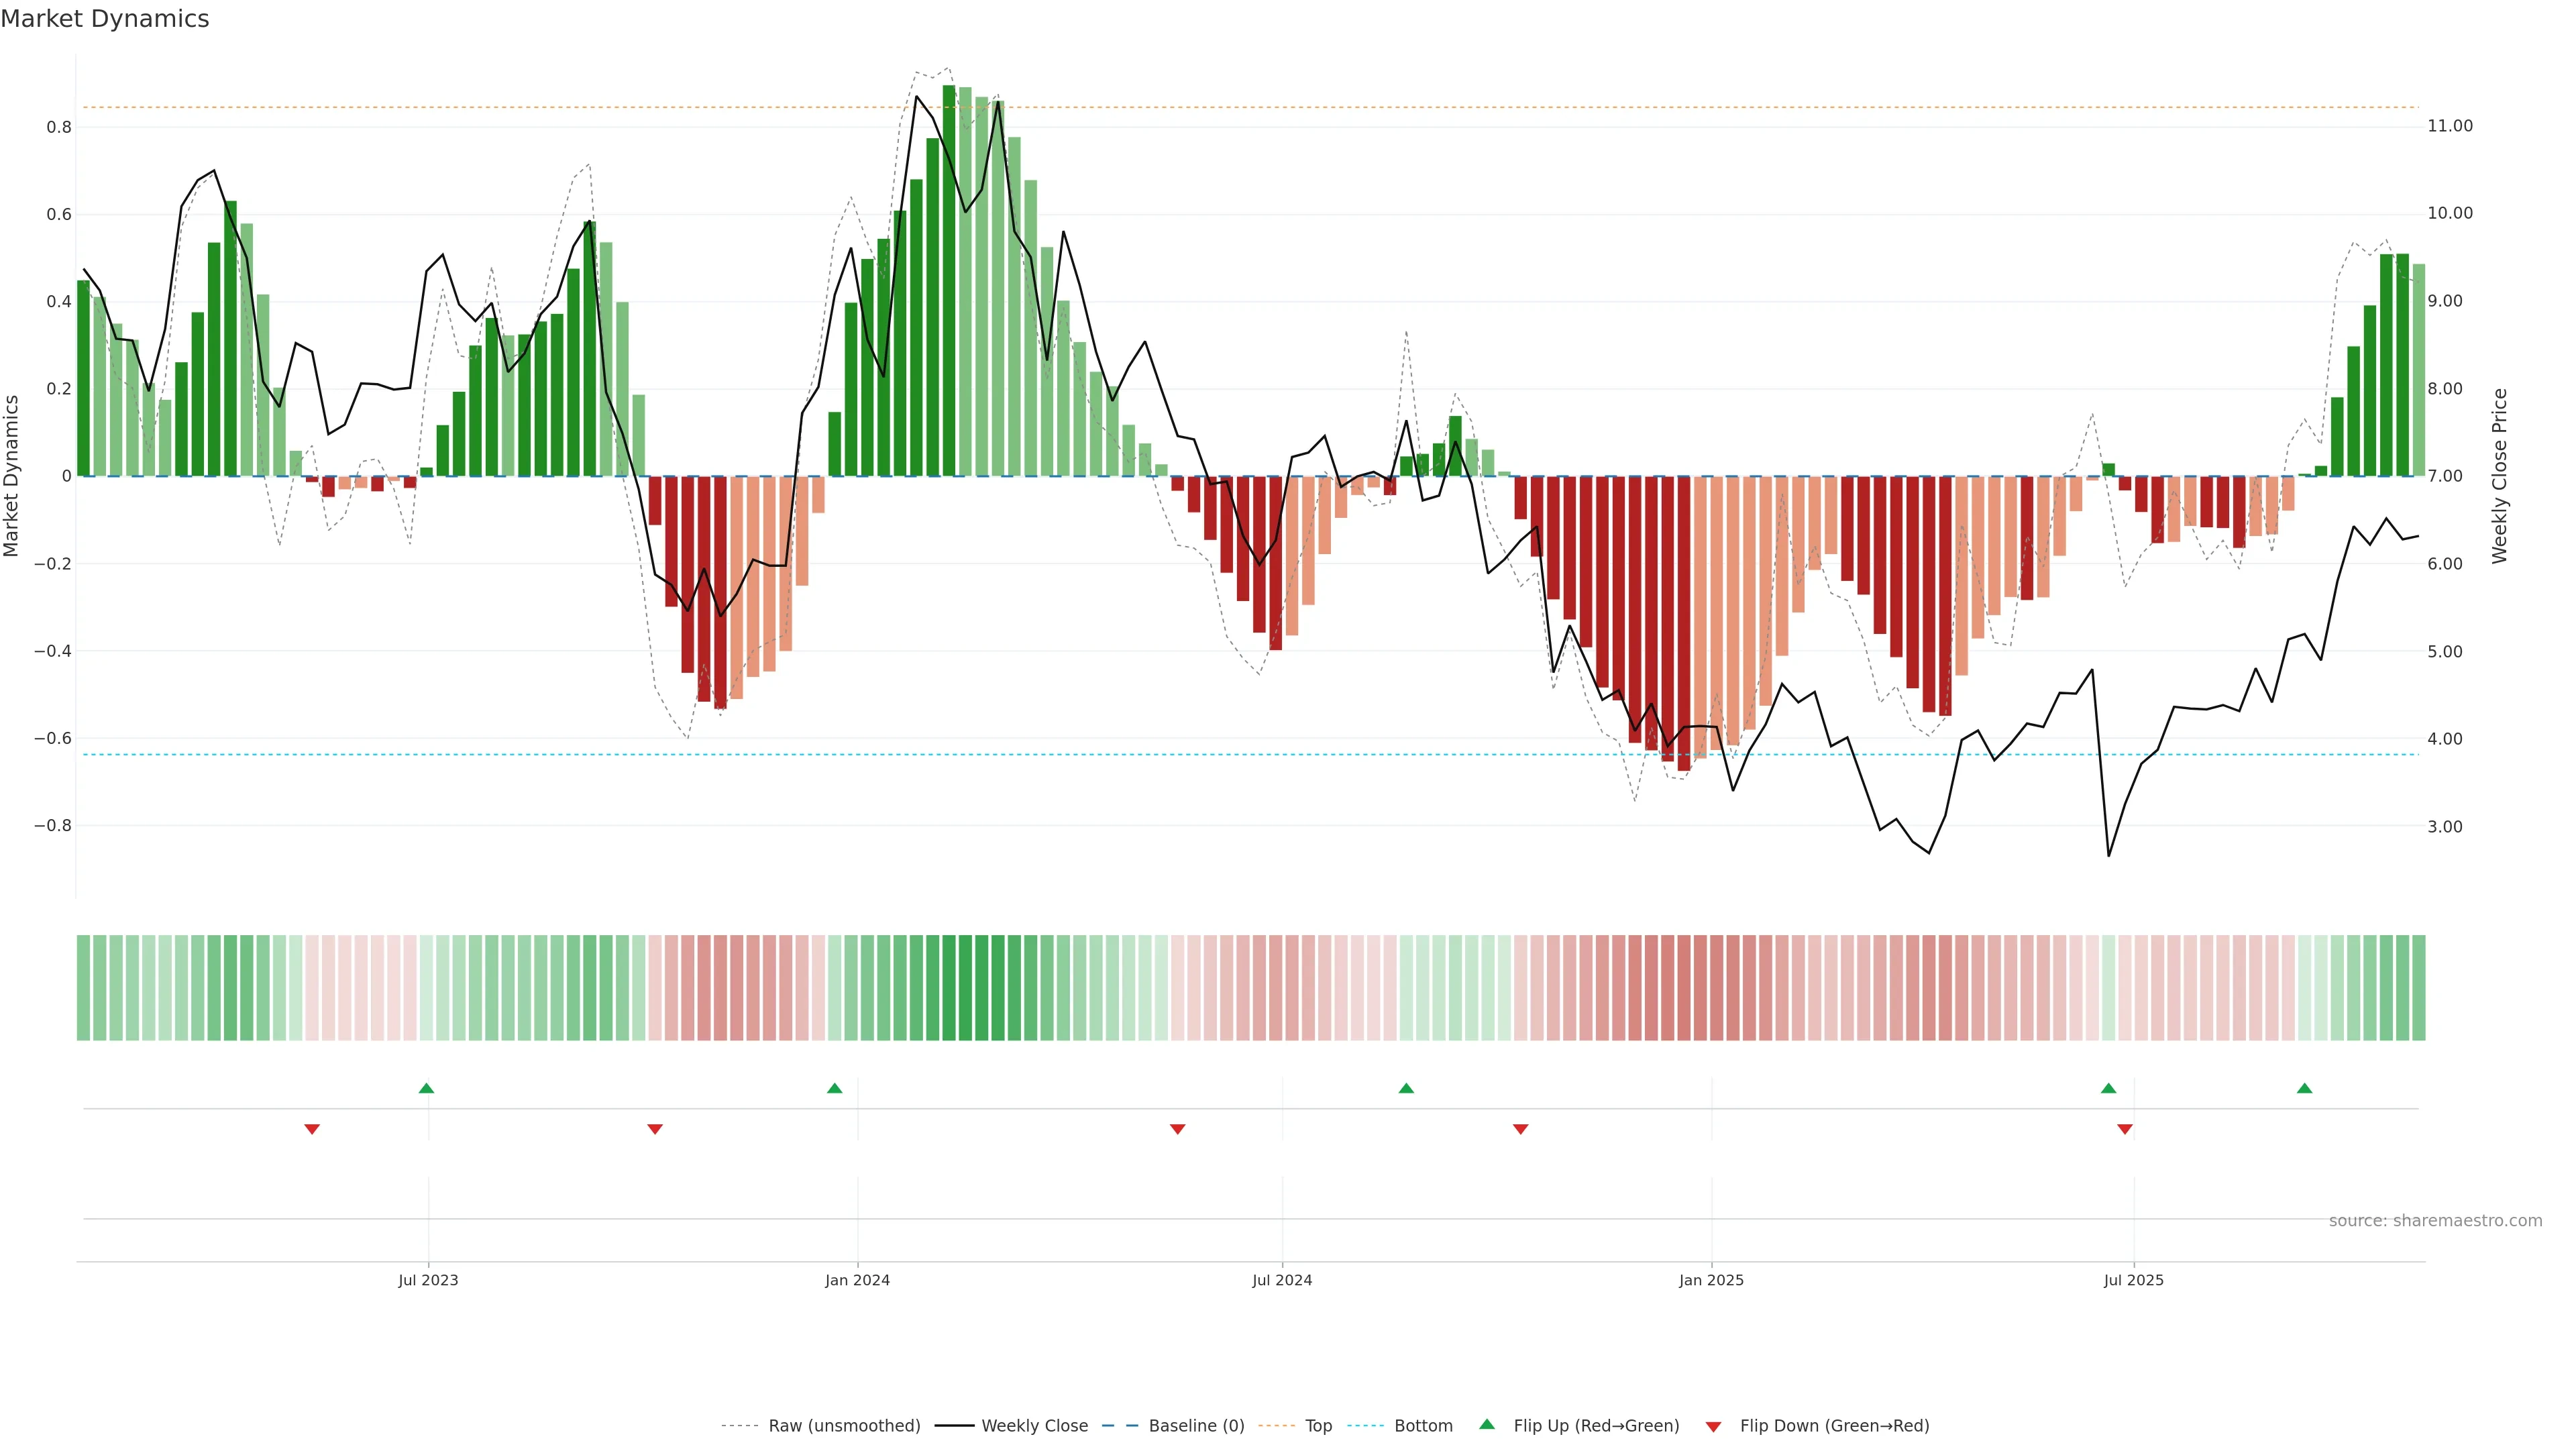Toggle the Baseline (0) legend entry

[x=1196, y=1426]
